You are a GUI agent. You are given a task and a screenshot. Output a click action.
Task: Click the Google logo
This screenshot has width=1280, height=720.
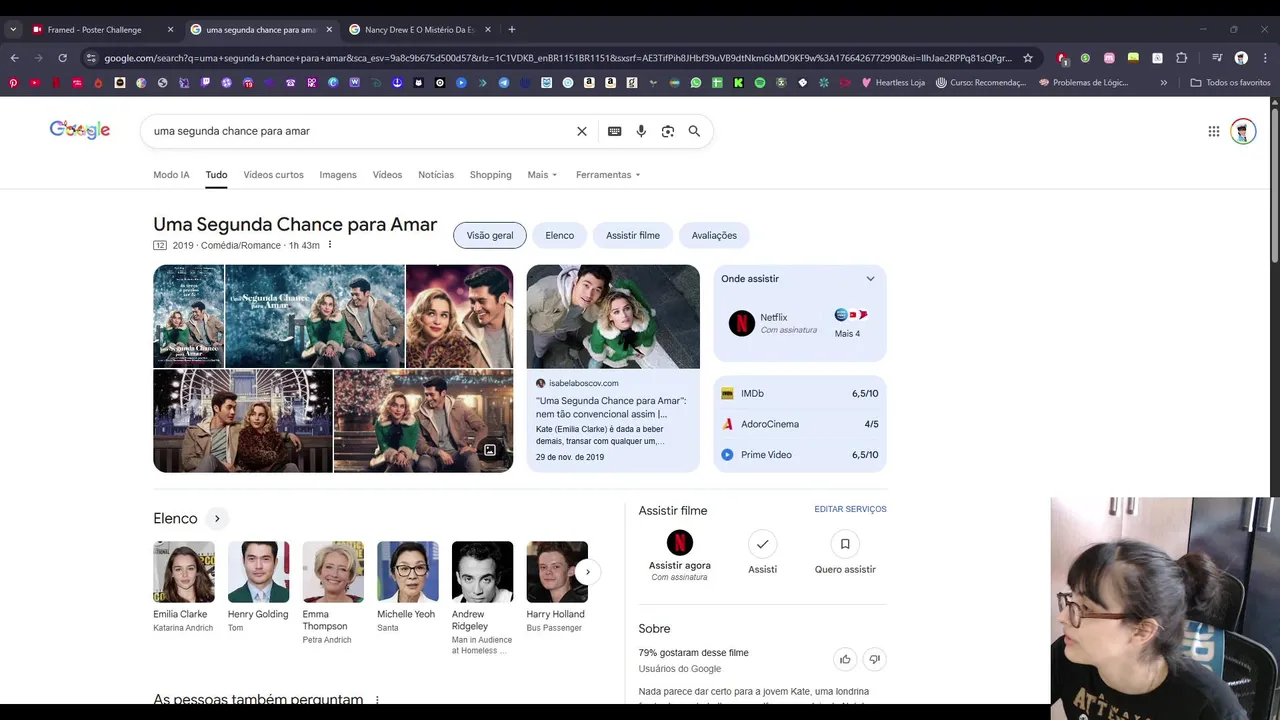pos(80,130)
